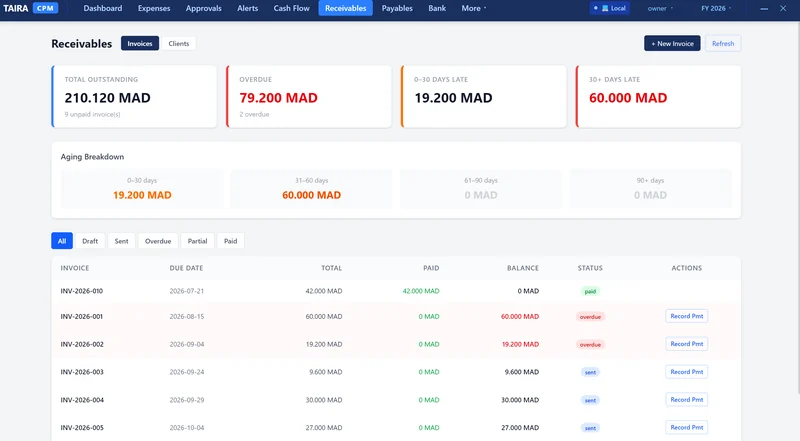Switch to the Clients view
The width and height of the screenshot is (800, 441).
click(x=179, y=43)
